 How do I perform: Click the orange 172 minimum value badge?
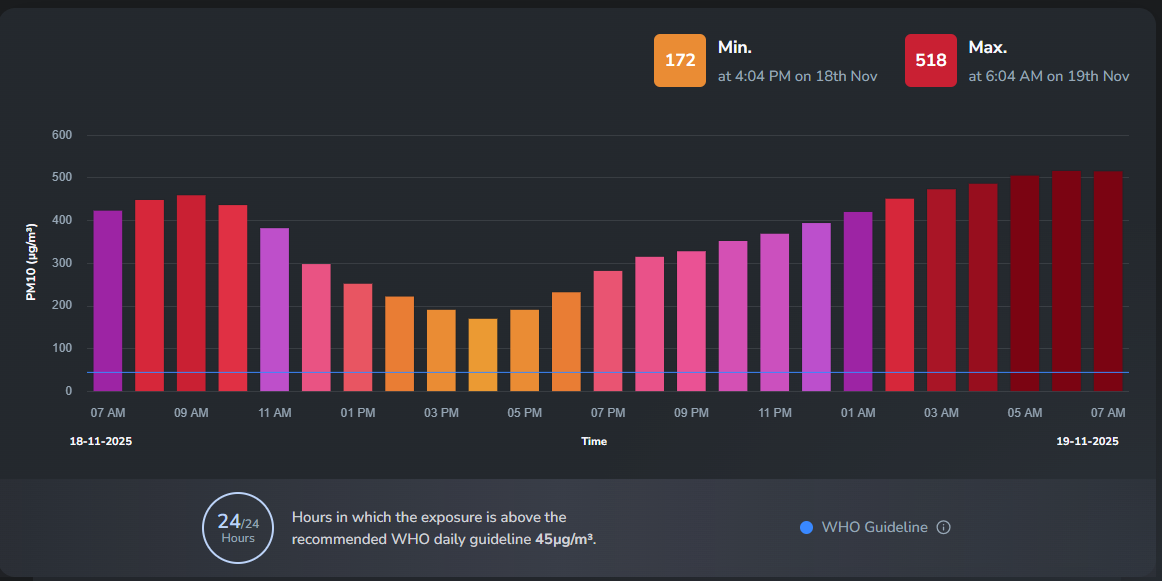point(680,60)
